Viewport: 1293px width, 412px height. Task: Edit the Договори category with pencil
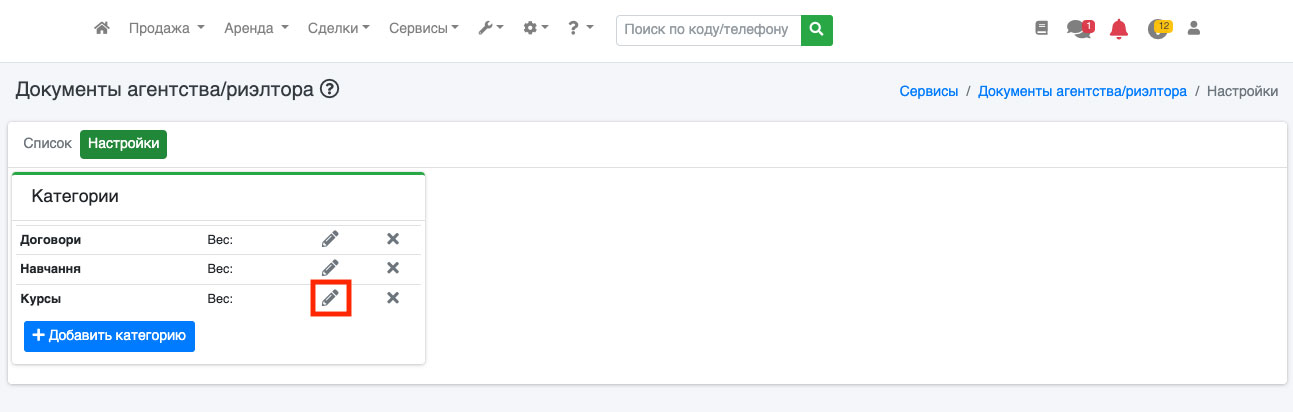[330, 239]
